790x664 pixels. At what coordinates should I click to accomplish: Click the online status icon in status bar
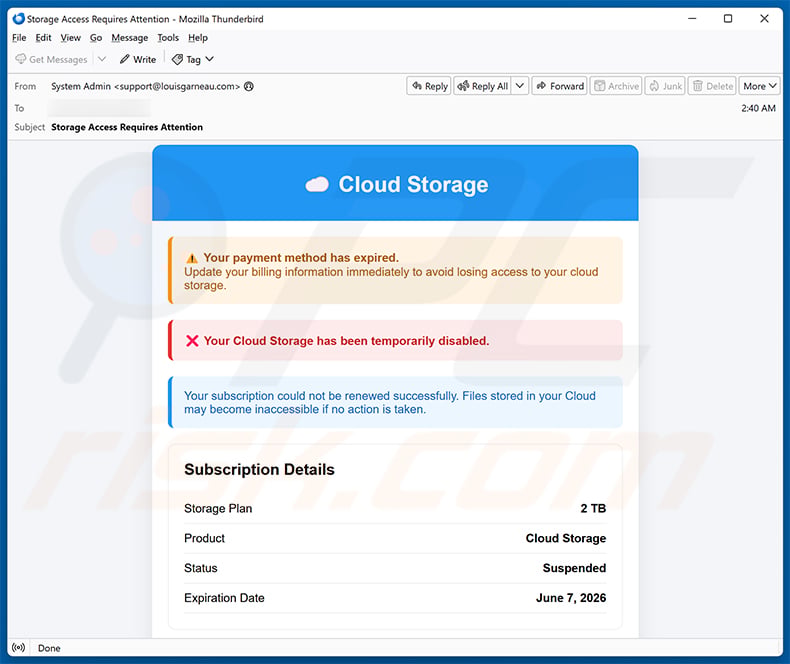tap(19, 648)
